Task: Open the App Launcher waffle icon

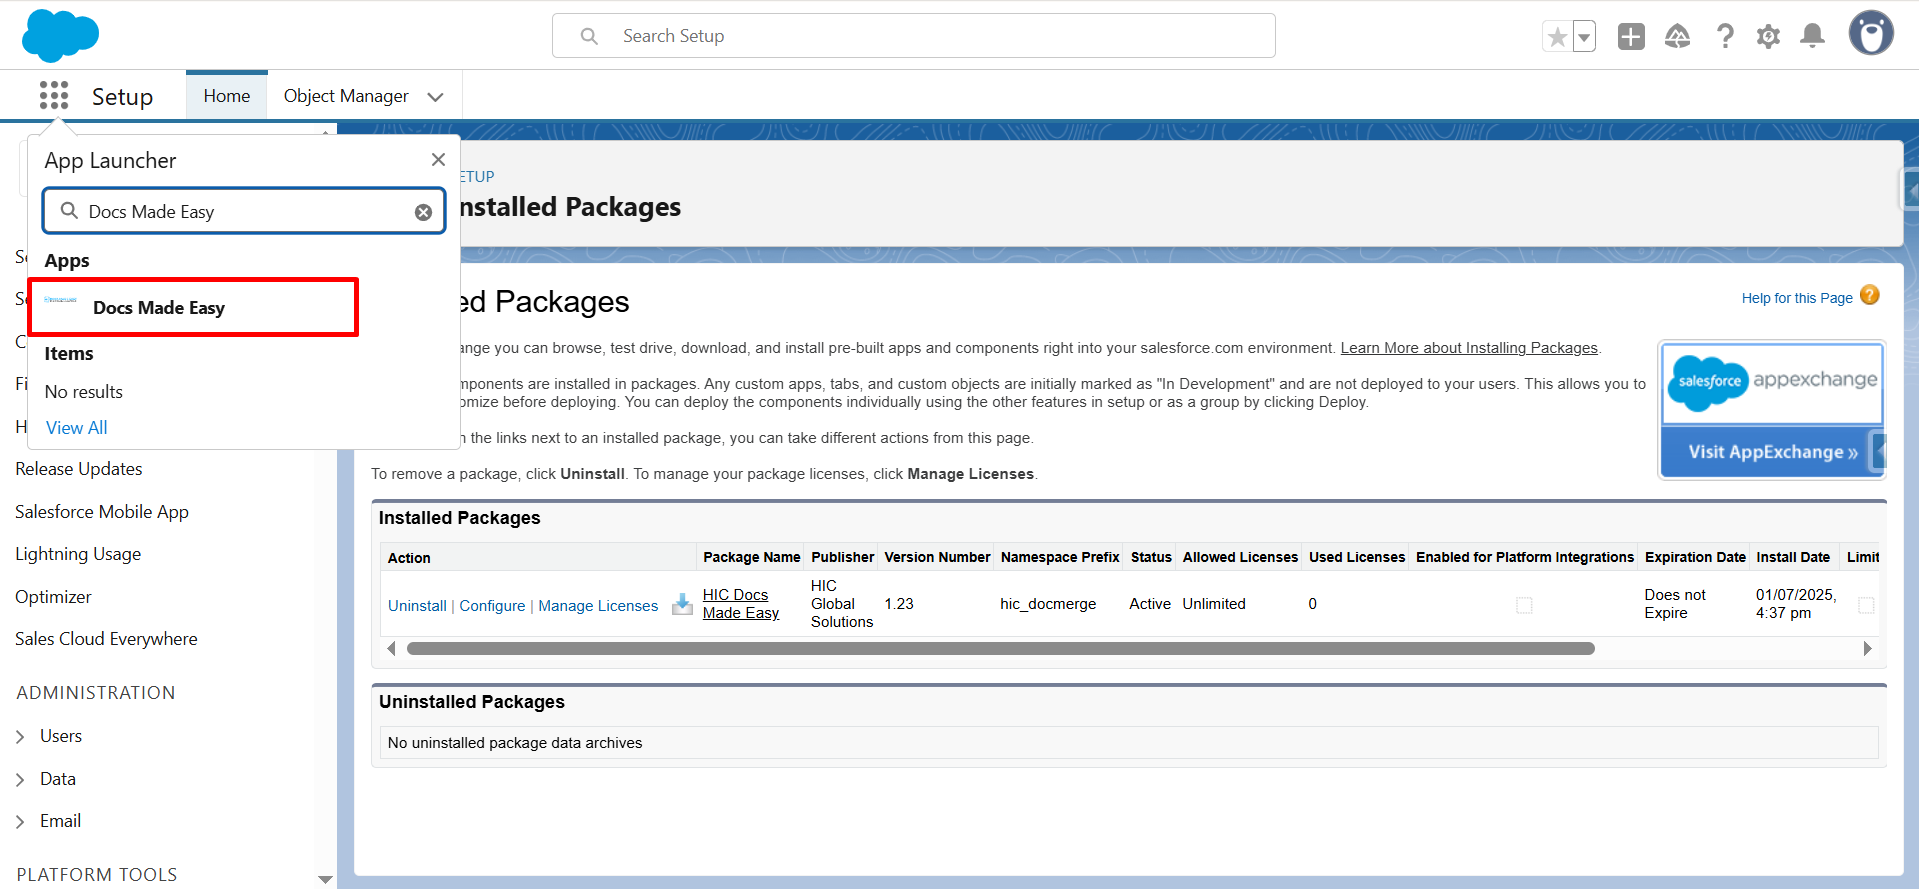Action: pos(54,96)
